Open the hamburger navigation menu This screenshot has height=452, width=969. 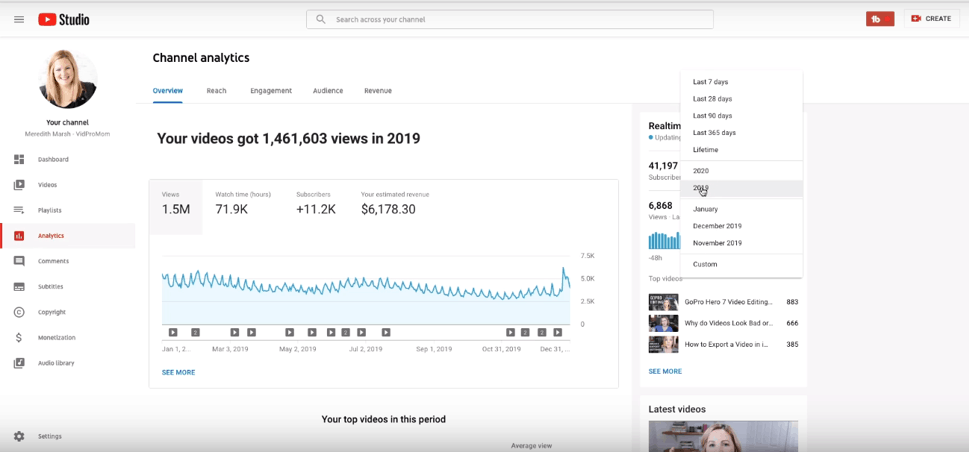pos(19,19)
